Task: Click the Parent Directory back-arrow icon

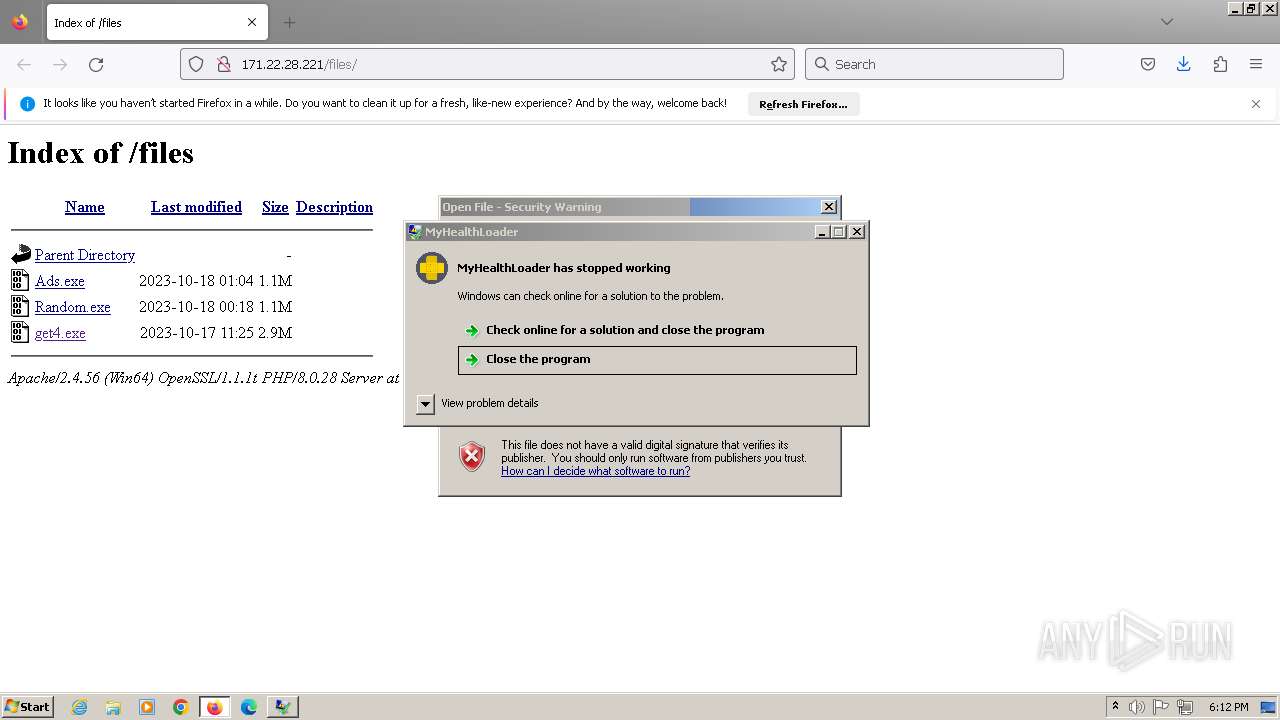Action: click(21, 255)
